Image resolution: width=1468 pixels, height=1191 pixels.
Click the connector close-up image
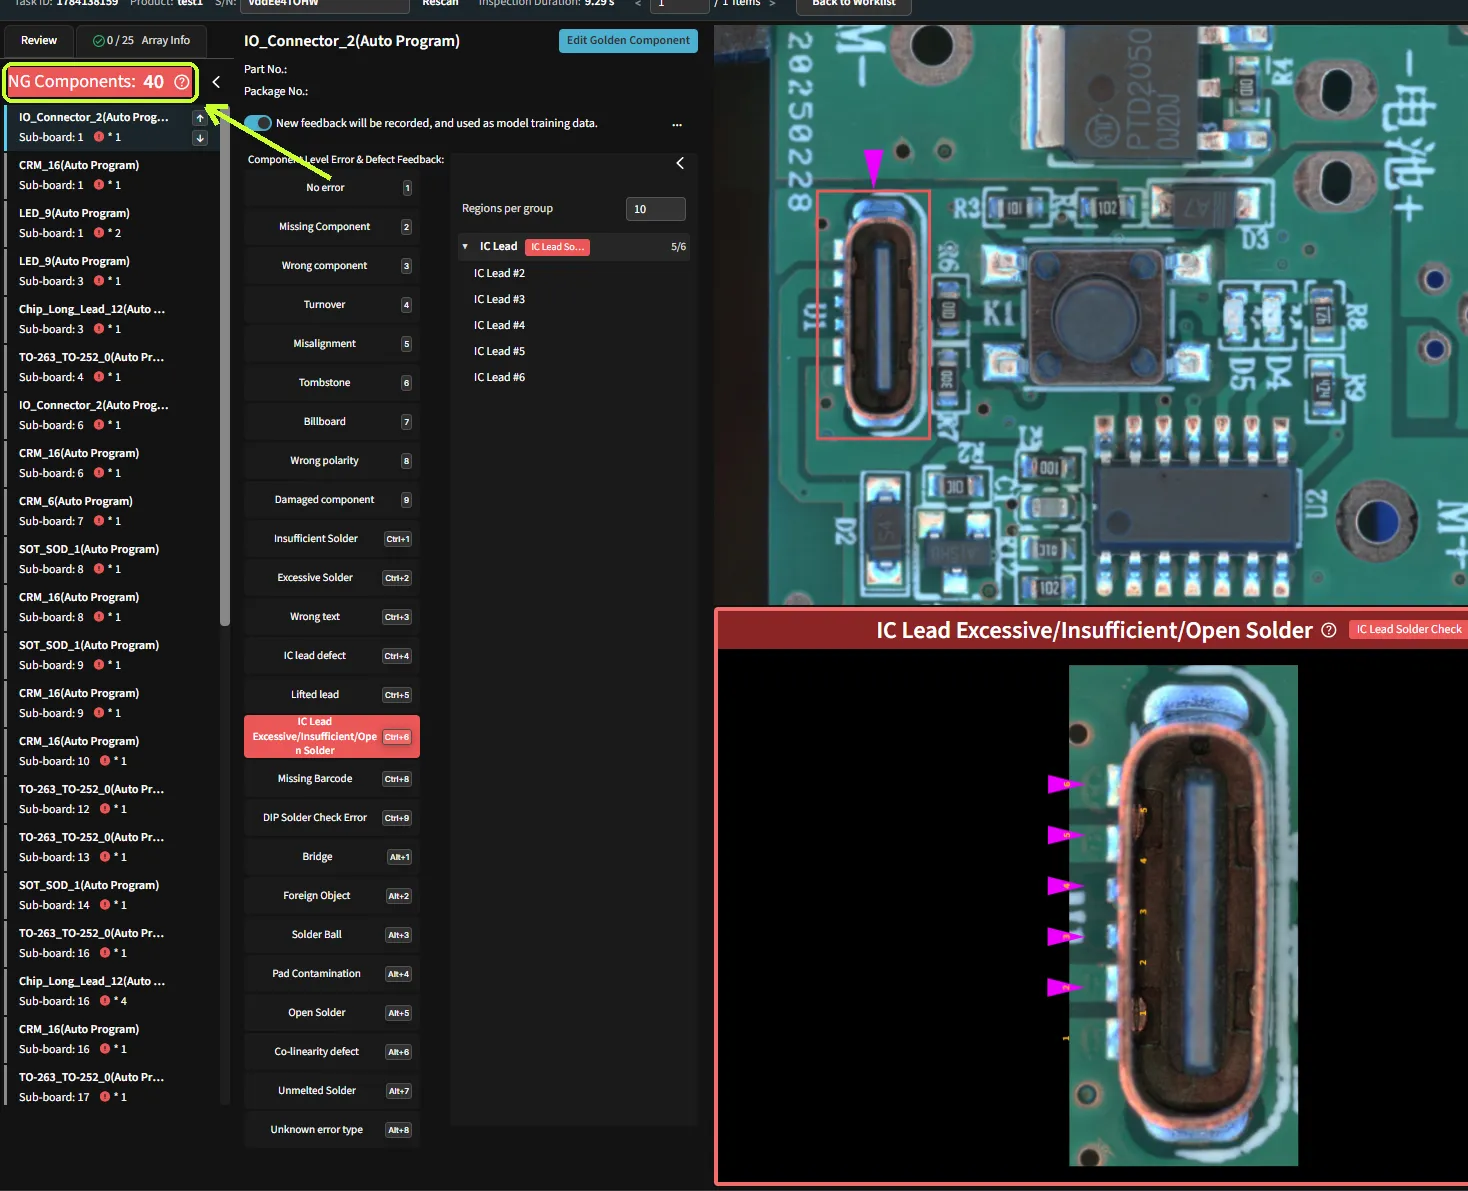click(x=1183, y=915)
